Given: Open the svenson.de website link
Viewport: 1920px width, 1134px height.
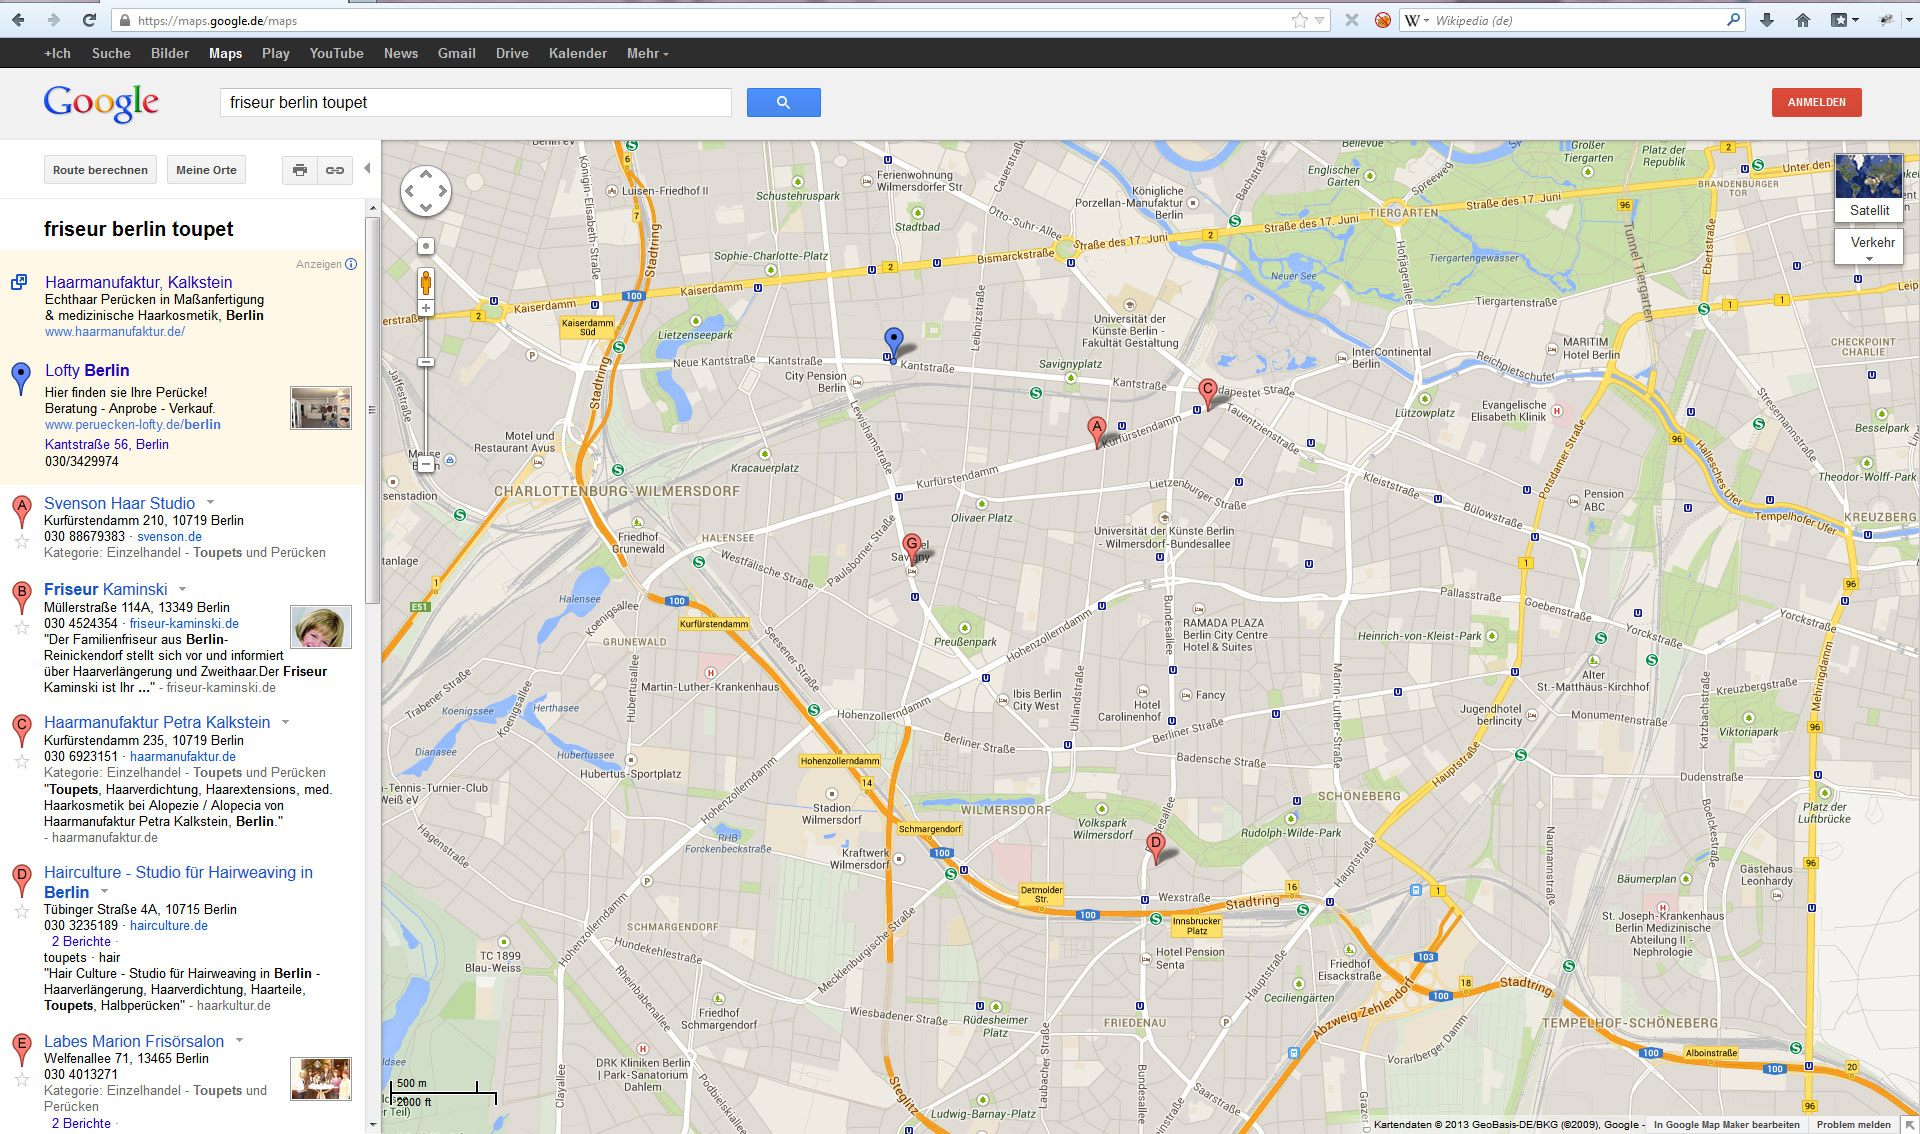Looking at the screenshot, I should tap(169, 536).
